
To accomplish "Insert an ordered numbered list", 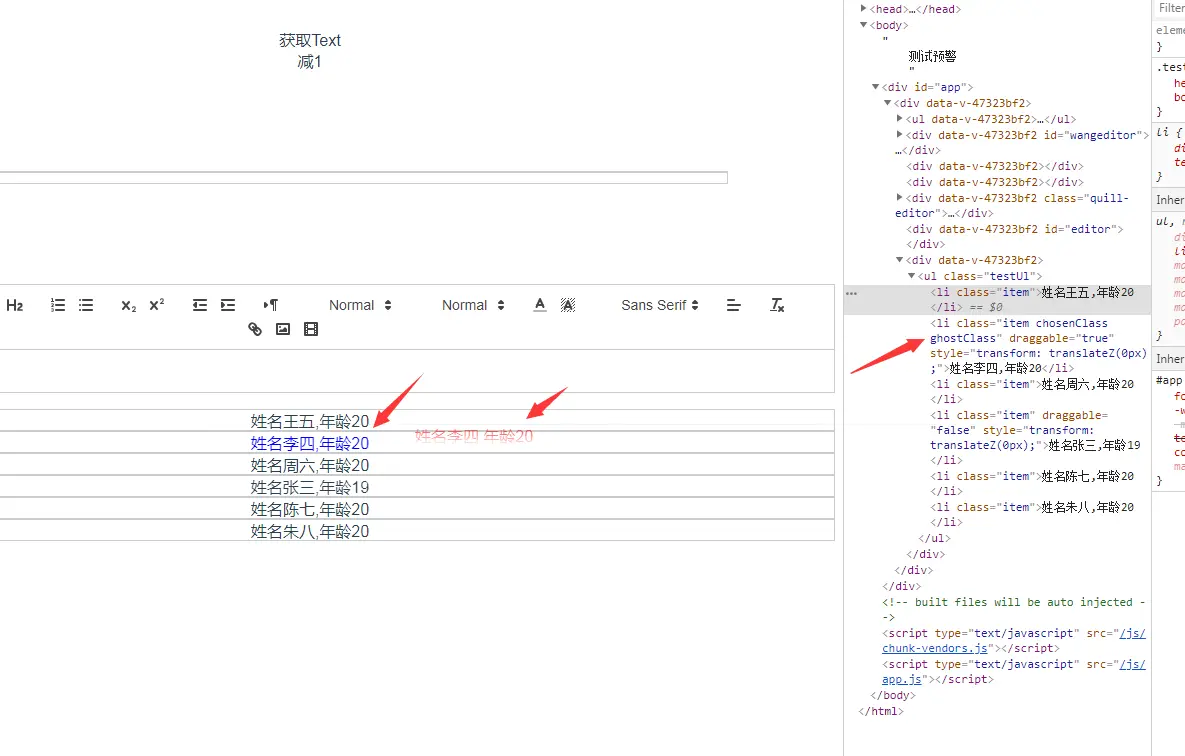I will pyautogui.click(x=57, y=305).
